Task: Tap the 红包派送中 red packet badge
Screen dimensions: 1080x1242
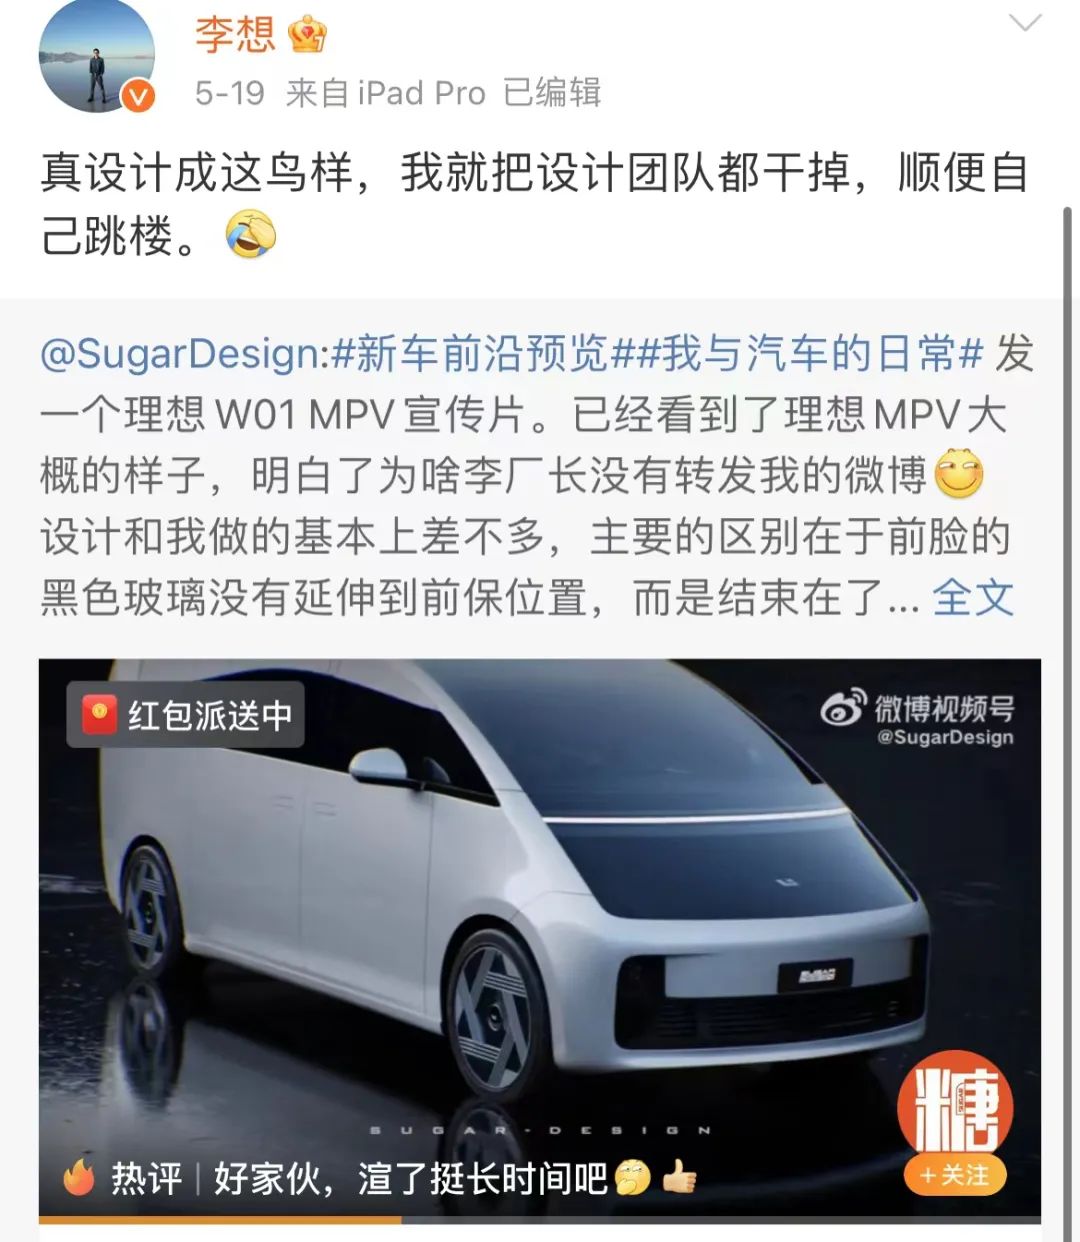Action: coord(185,714)
